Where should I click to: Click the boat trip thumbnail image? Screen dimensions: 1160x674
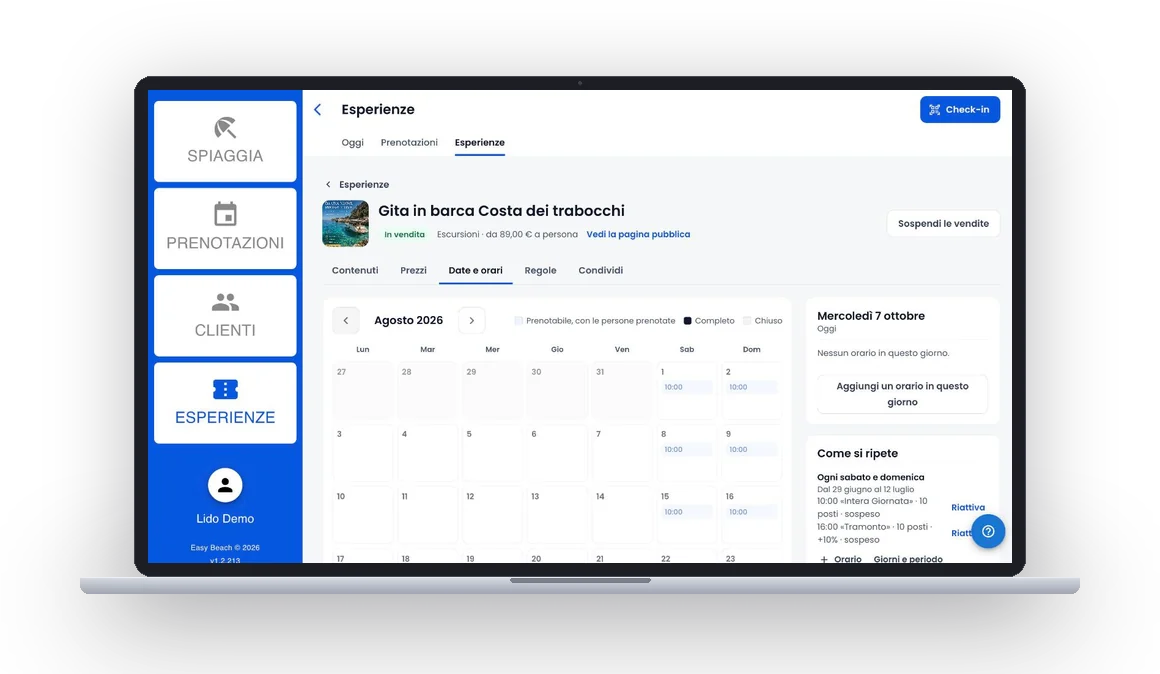pos(345,223)
